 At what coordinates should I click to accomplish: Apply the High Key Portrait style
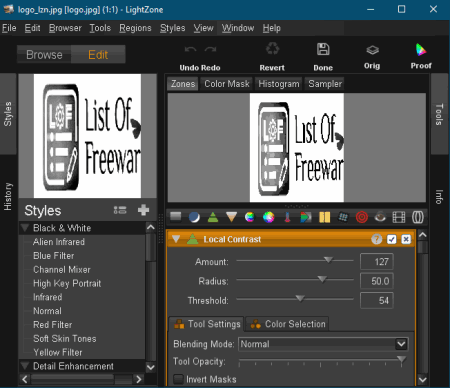click(x=67, y=283)
